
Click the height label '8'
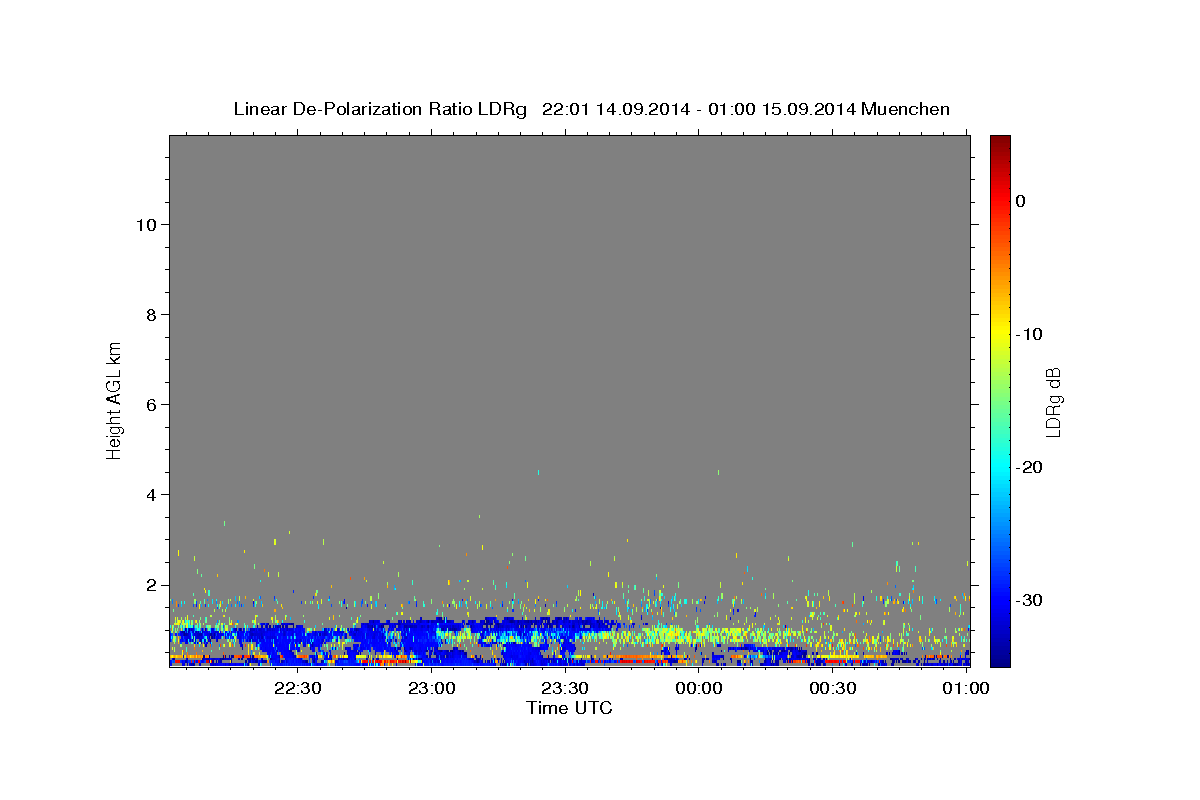click(149, 315)
